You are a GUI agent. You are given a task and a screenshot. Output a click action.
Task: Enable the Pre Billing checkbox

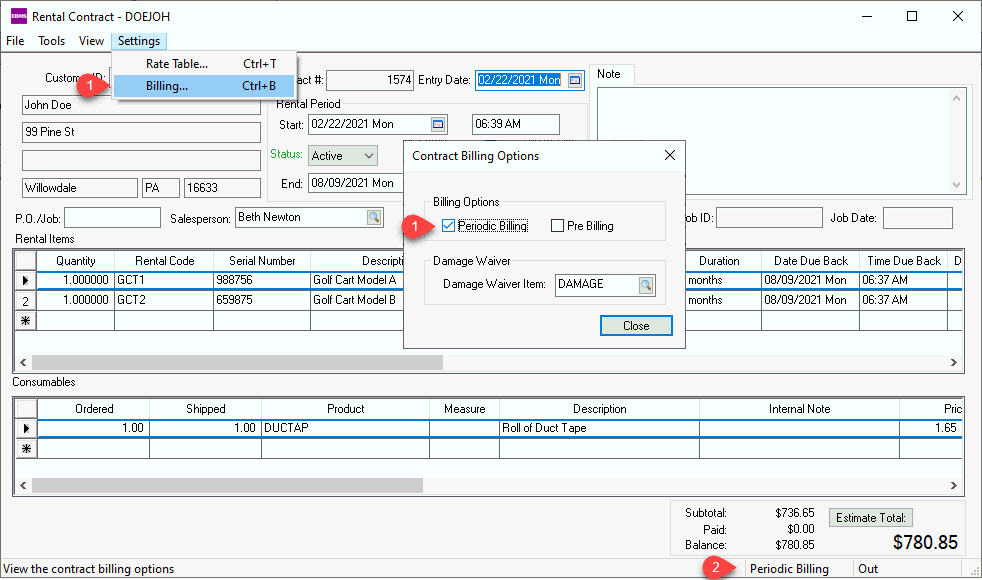(558, 226)
